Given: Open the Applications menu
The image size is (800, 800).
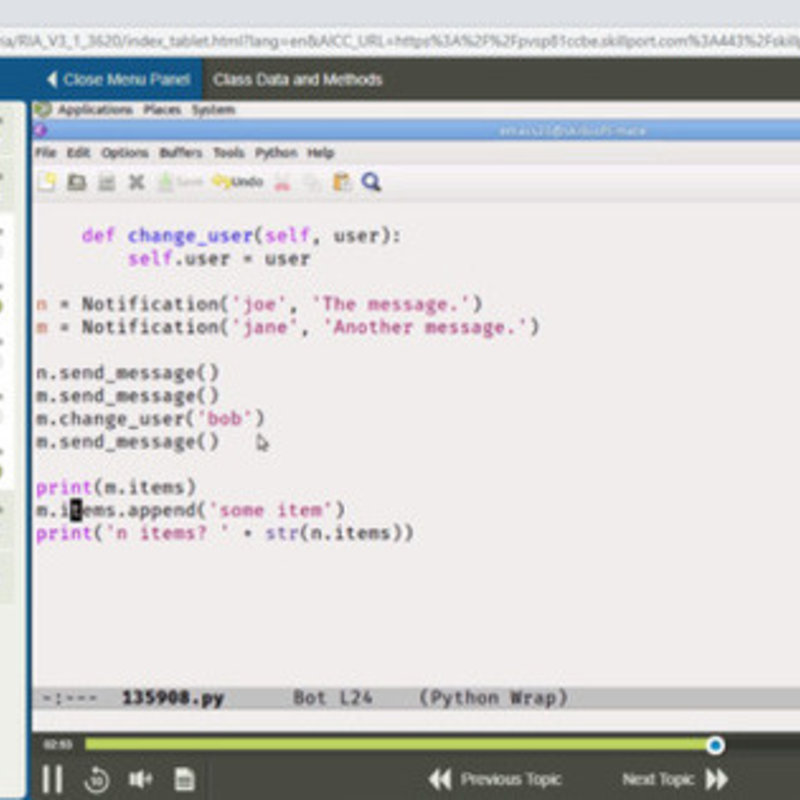Looking at the screenshot, I should 95,110.
